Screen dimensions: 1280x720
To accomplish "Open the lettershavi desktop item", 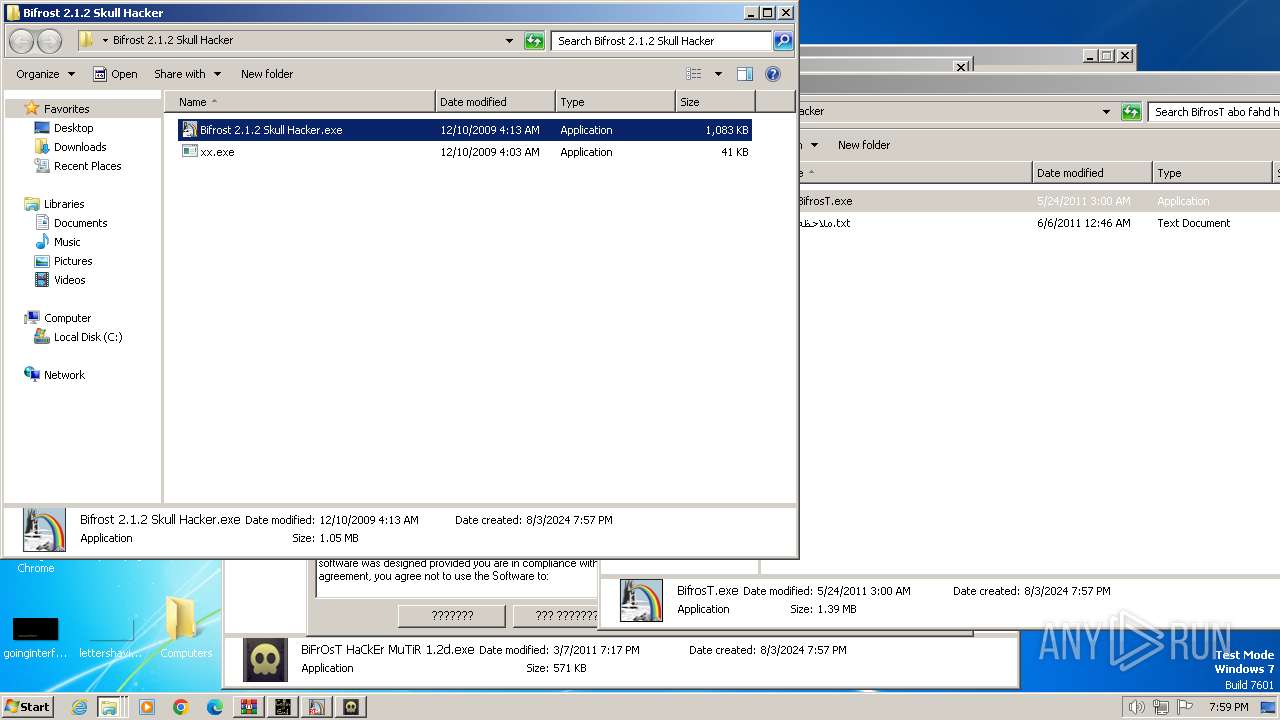I will coord(111,638).
